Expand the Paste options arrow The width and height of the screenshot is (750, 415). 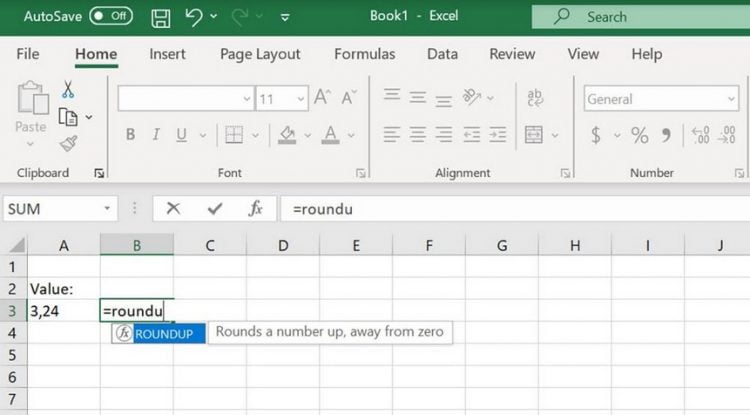pos(31,144)
